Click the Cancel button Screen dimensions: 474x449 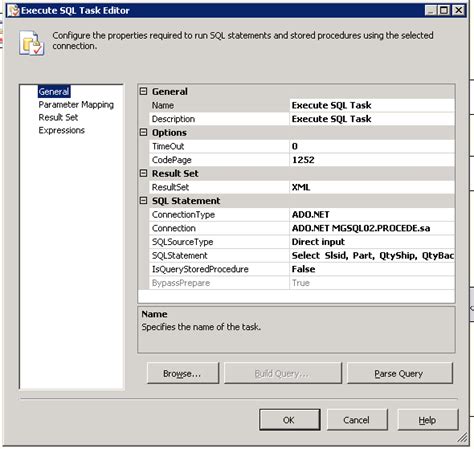pos(357,420)
